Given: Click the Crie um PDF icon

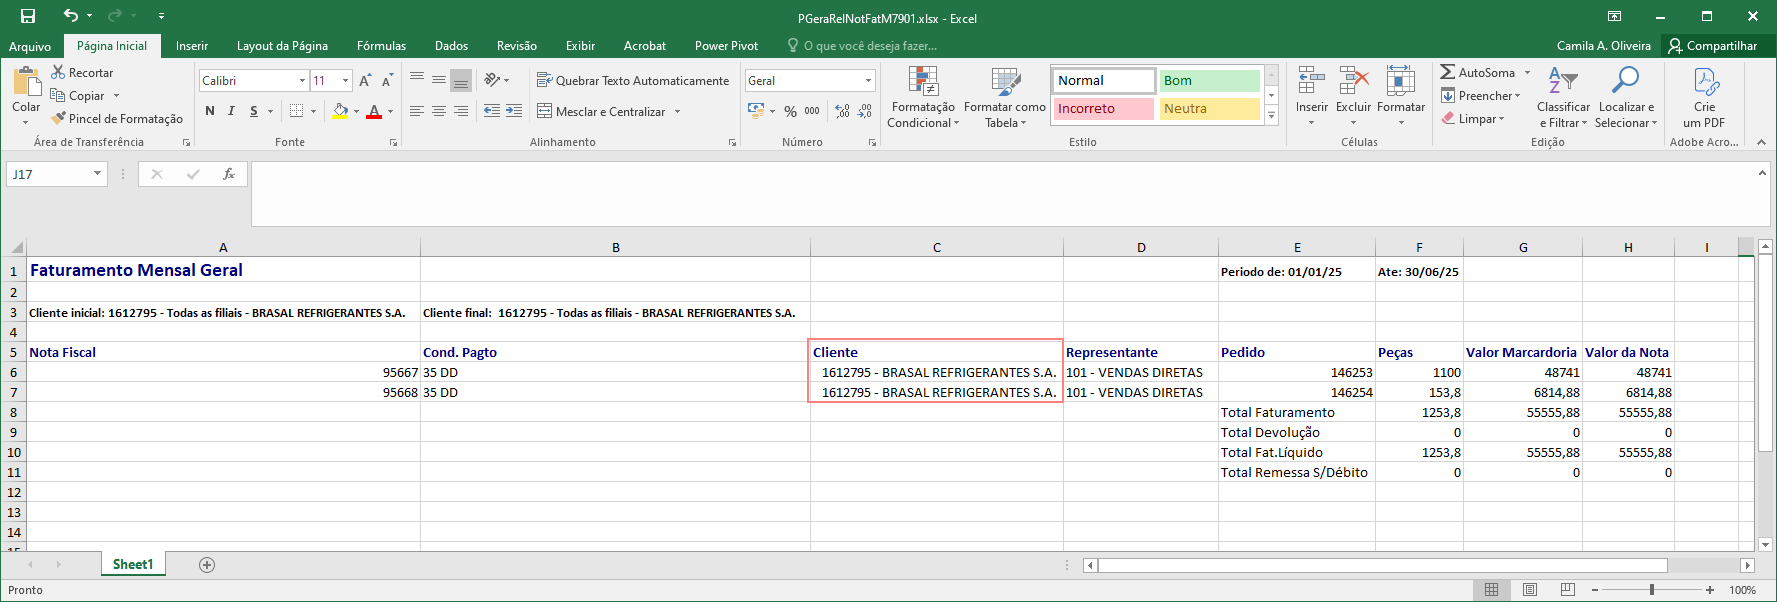Looking at the screenshot, I should coord(1706,81).
